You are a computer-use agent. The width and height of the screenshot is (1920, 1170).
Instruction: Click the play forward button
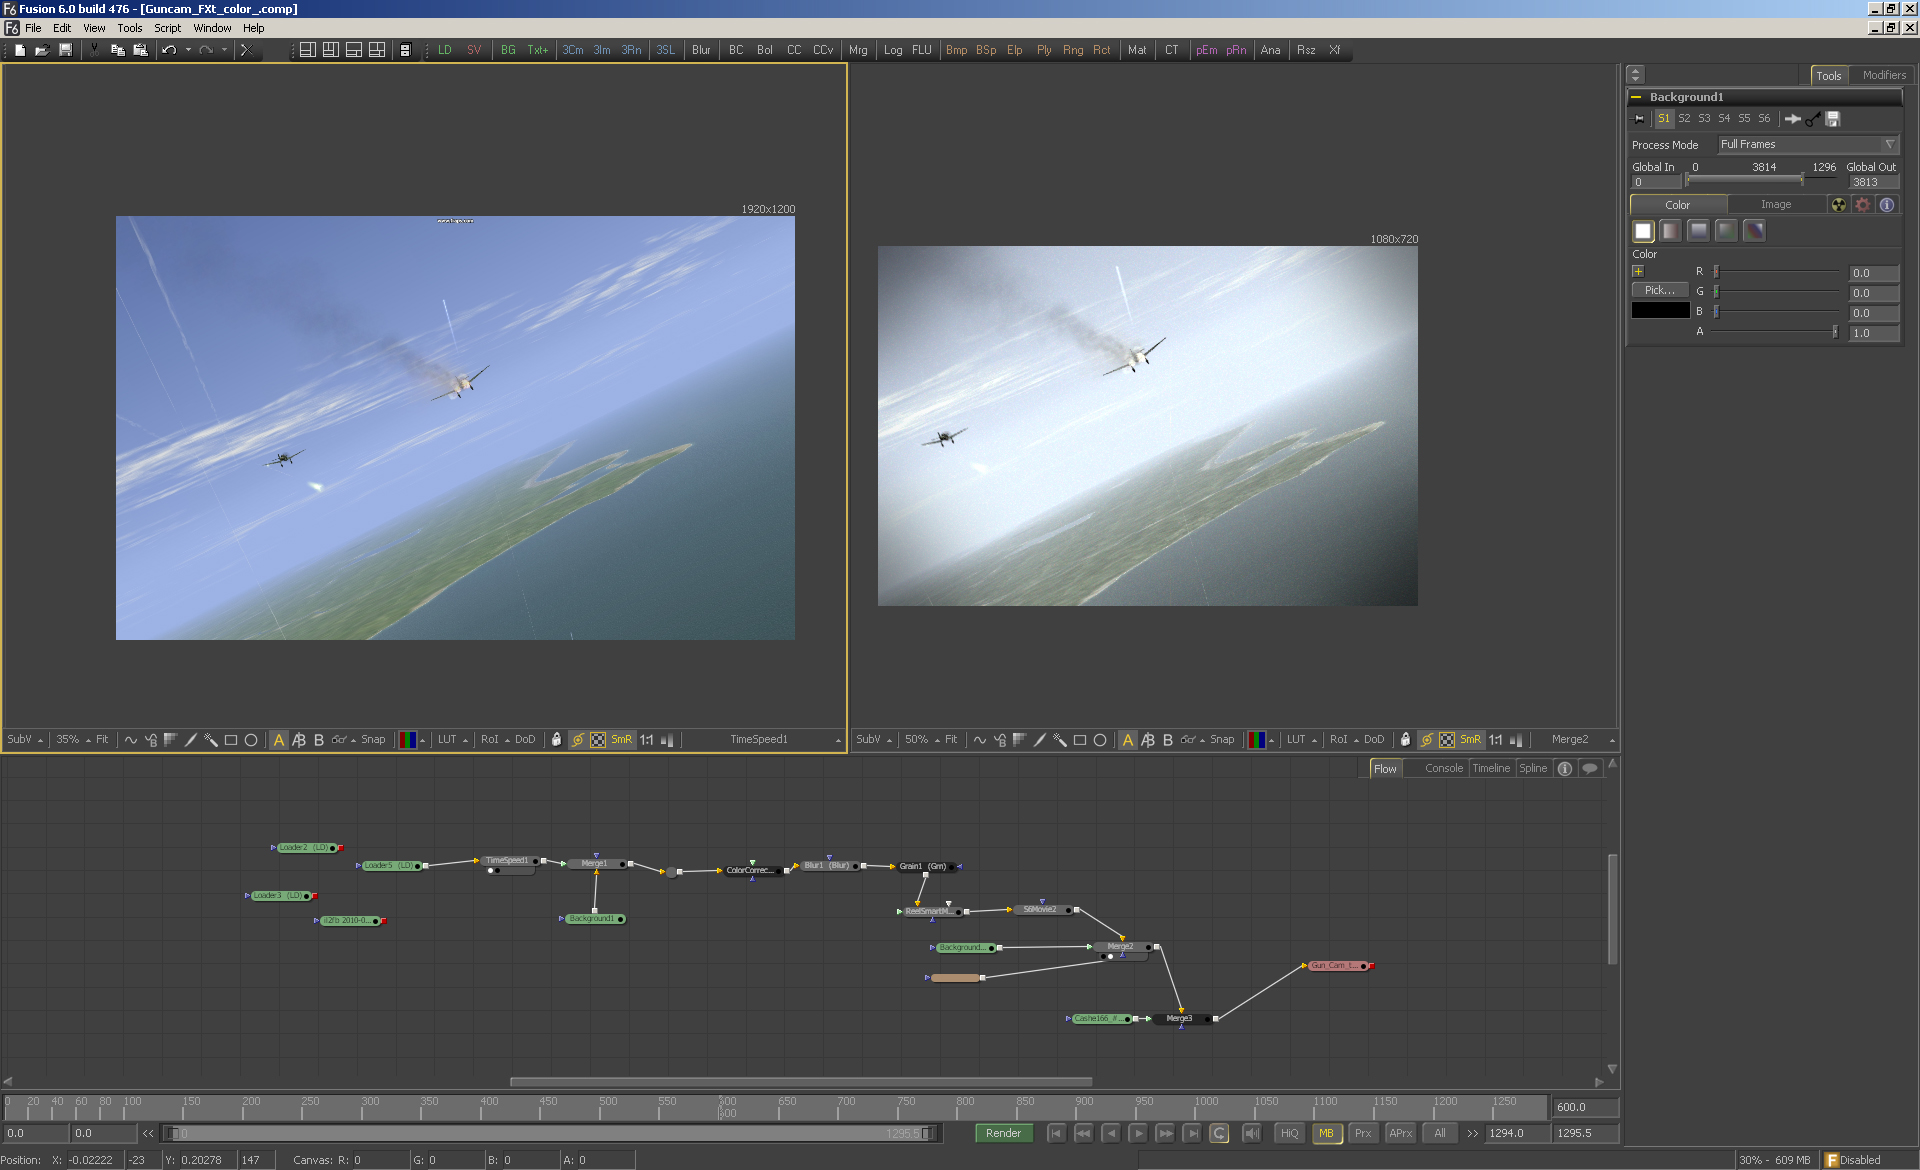[1138, 1133]
